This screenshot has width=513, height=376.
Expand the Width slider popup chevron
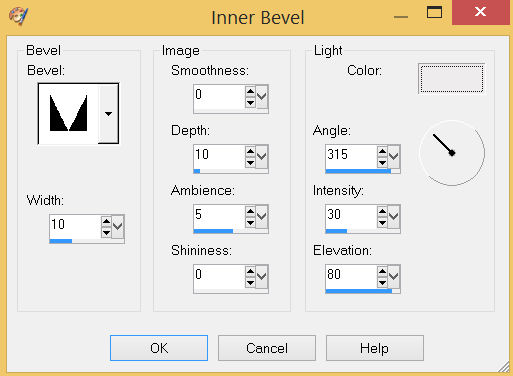point(117,227)
